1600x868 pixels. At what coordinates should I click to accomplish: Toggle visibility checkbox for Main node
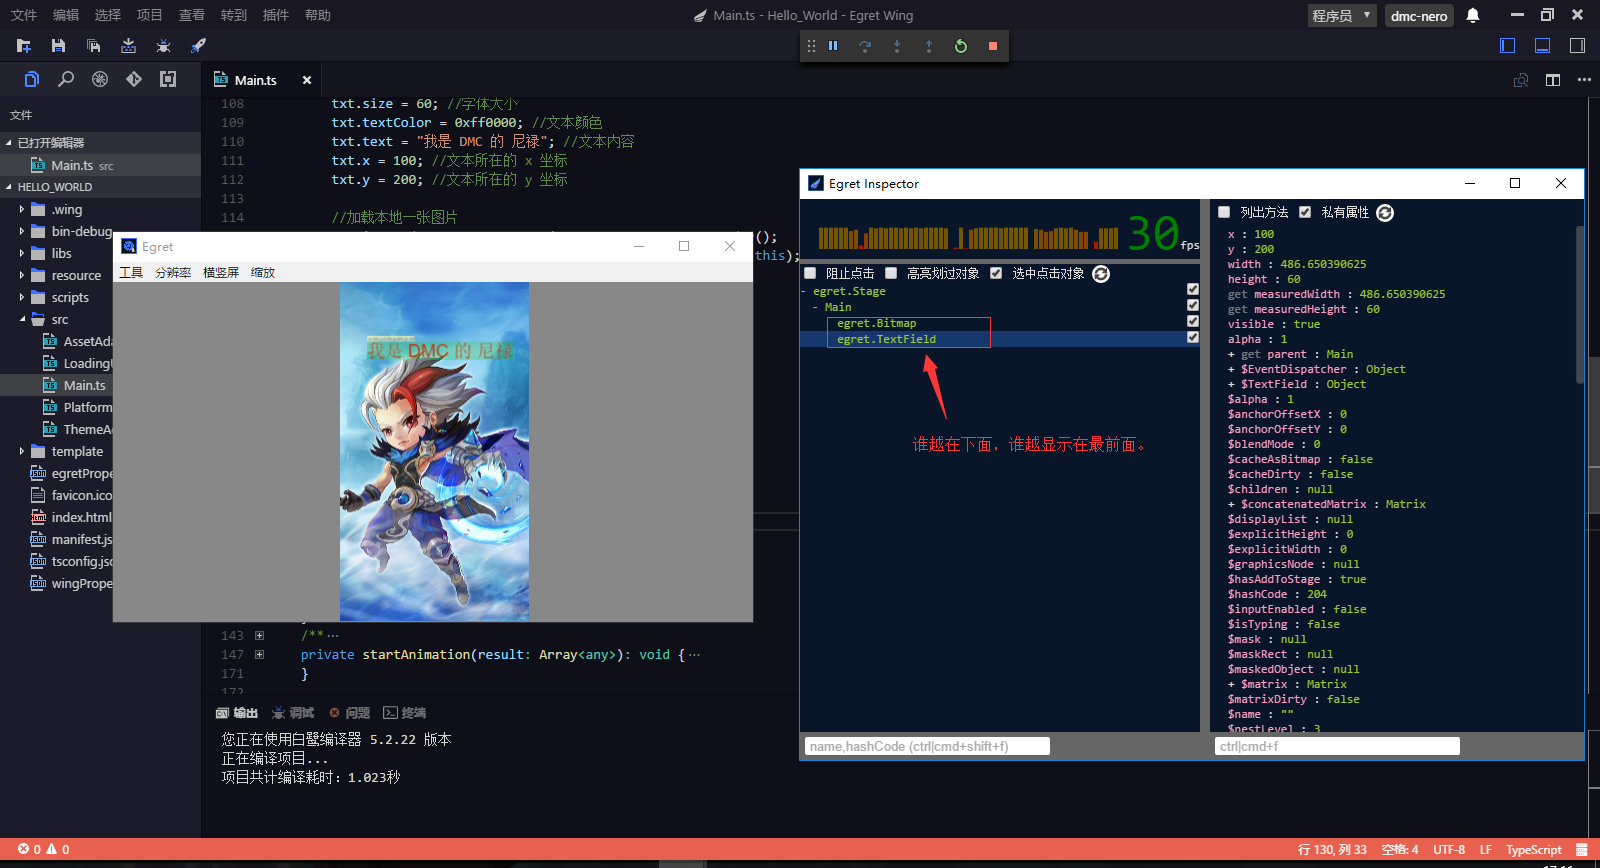click(x=1193, y=305)
